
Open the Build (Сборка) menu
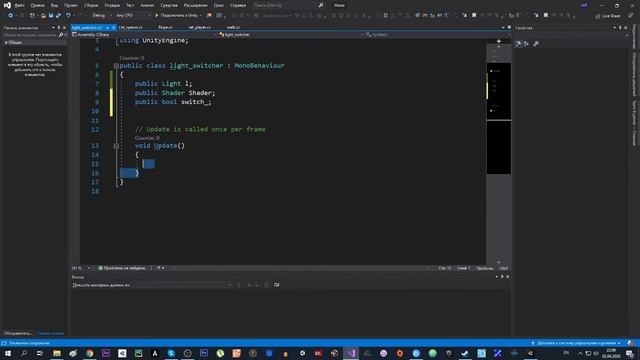91,5
